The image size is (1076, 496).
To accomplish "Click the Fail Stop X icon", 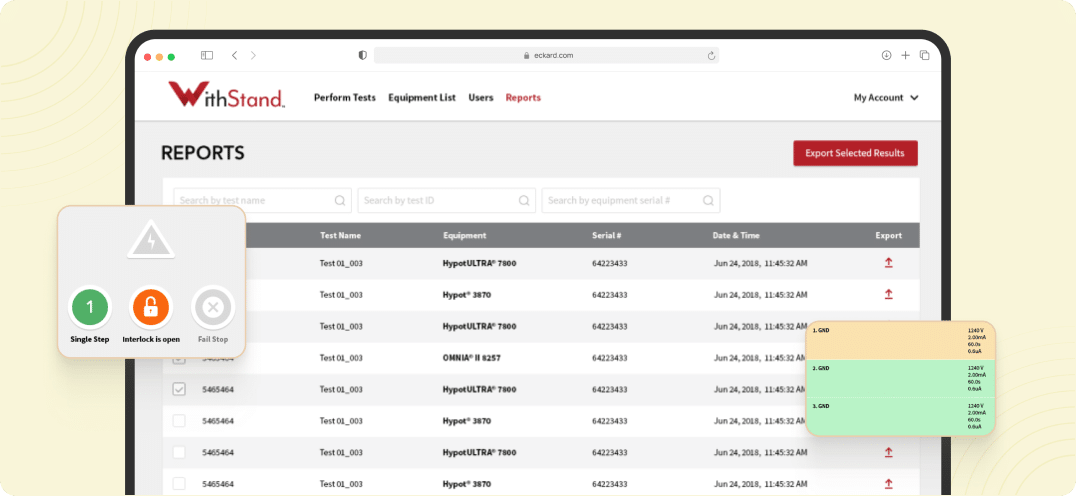I will pos(212,308).
